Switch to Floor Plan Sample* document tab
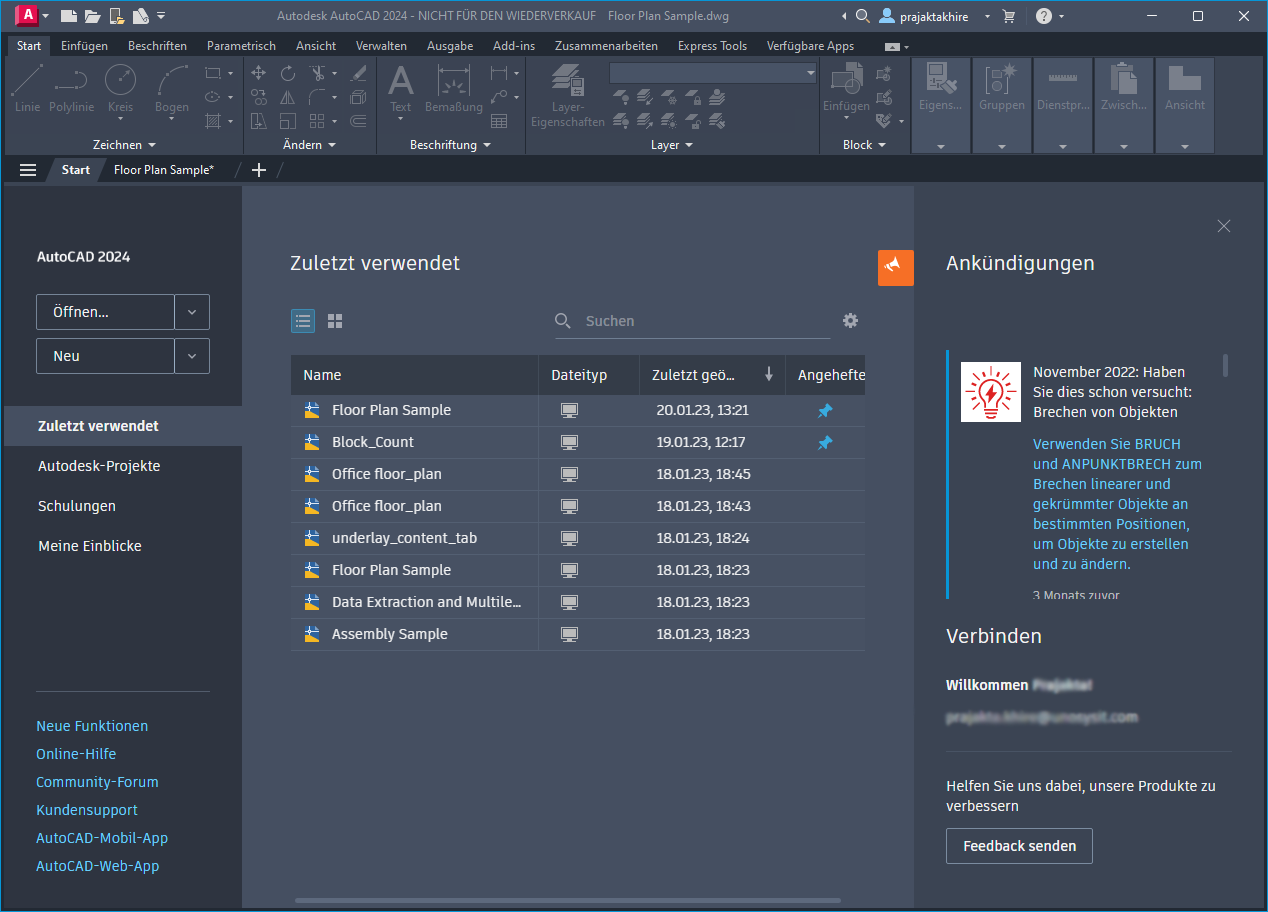 [x=164, y=170]
